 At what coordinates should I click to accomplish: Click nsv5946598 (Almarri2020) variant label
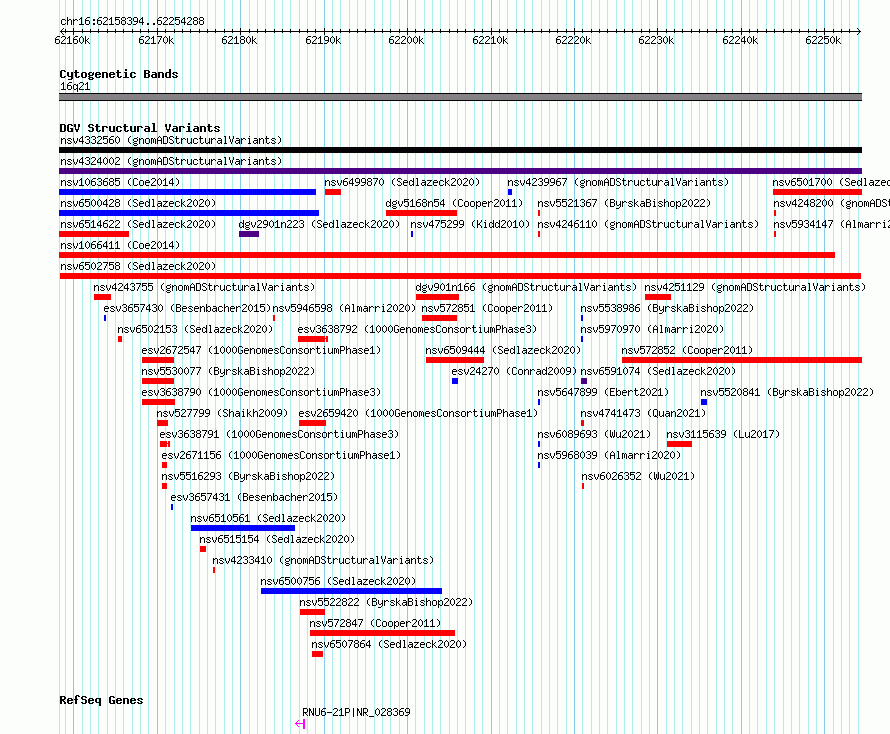click(344, 308)
